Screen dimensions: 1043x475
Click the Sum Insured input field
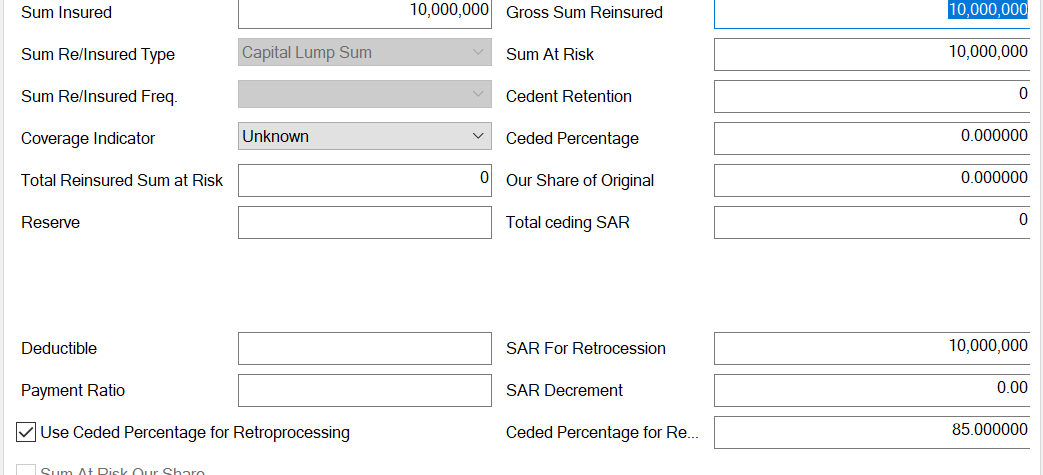pyautogui.click(x=365, y=12)
